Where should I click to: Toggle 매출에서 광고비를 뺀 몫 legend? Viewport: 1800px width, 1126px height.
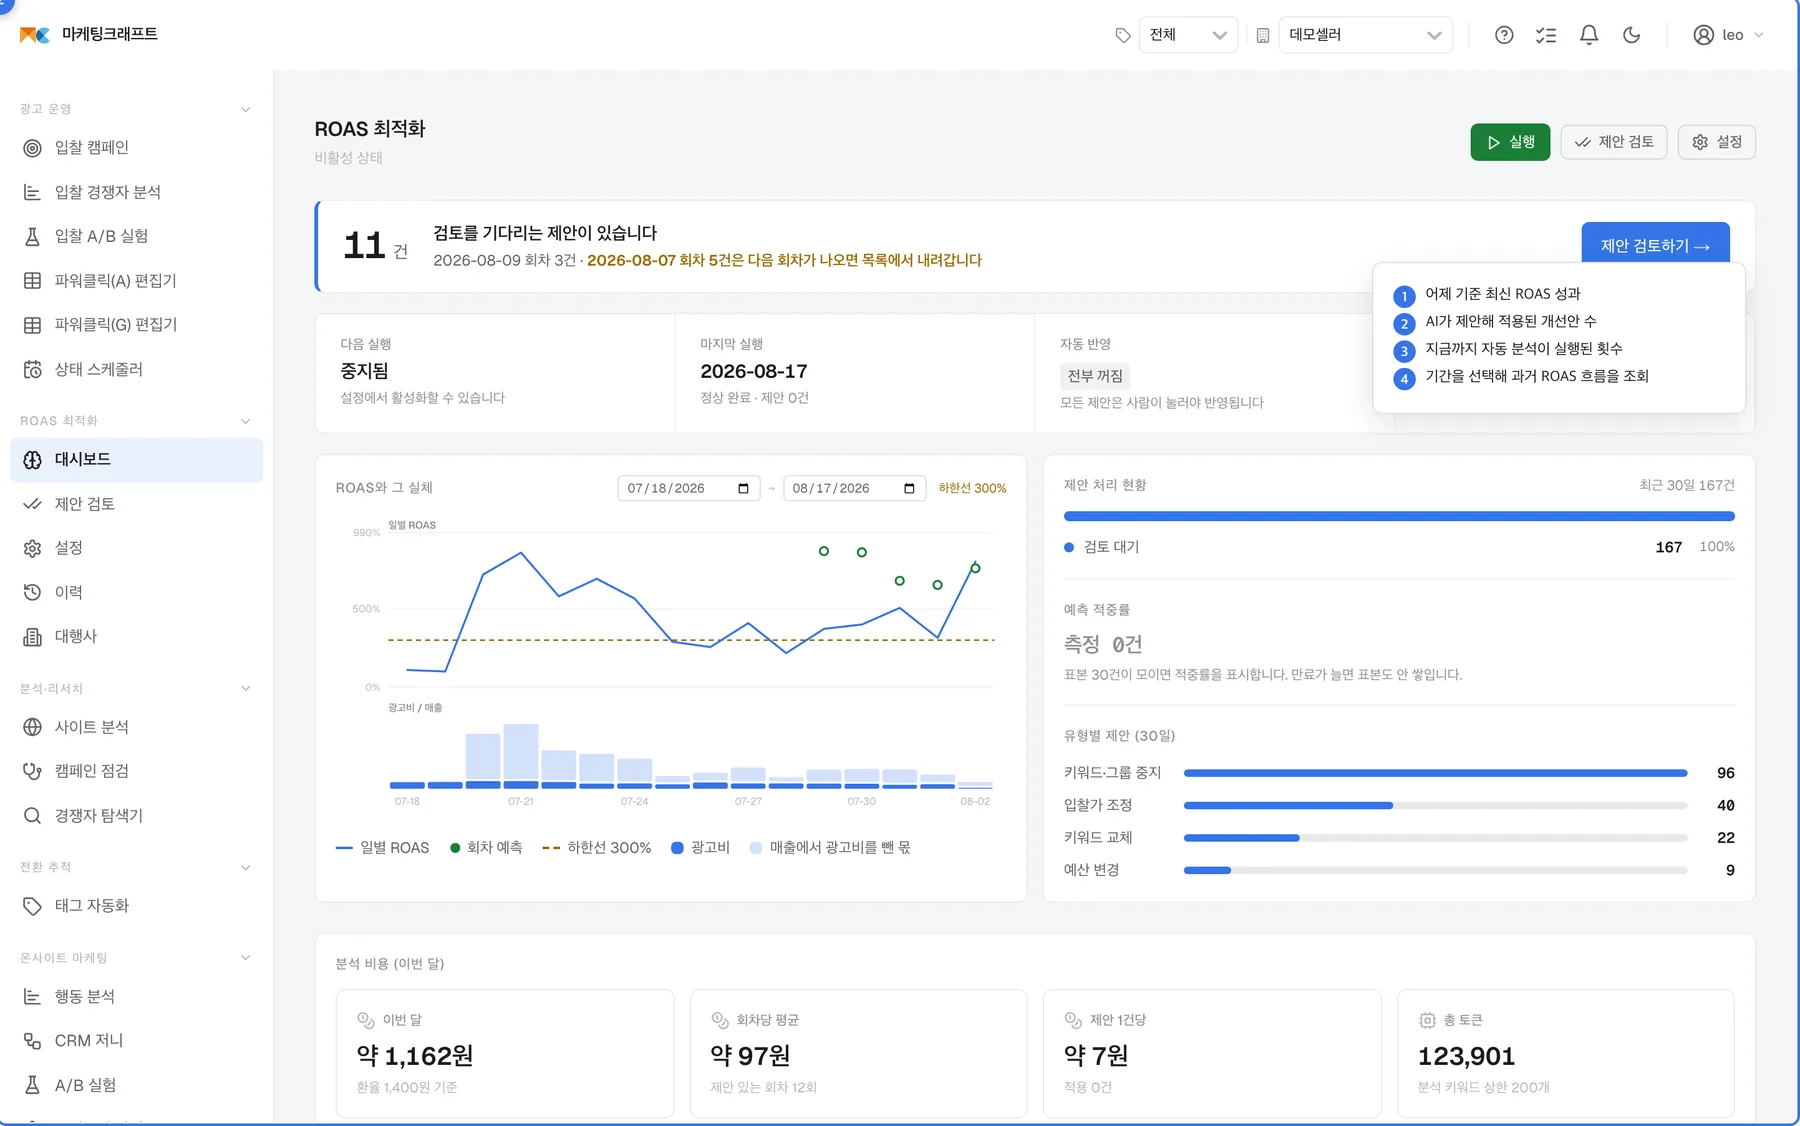[831, 848]
